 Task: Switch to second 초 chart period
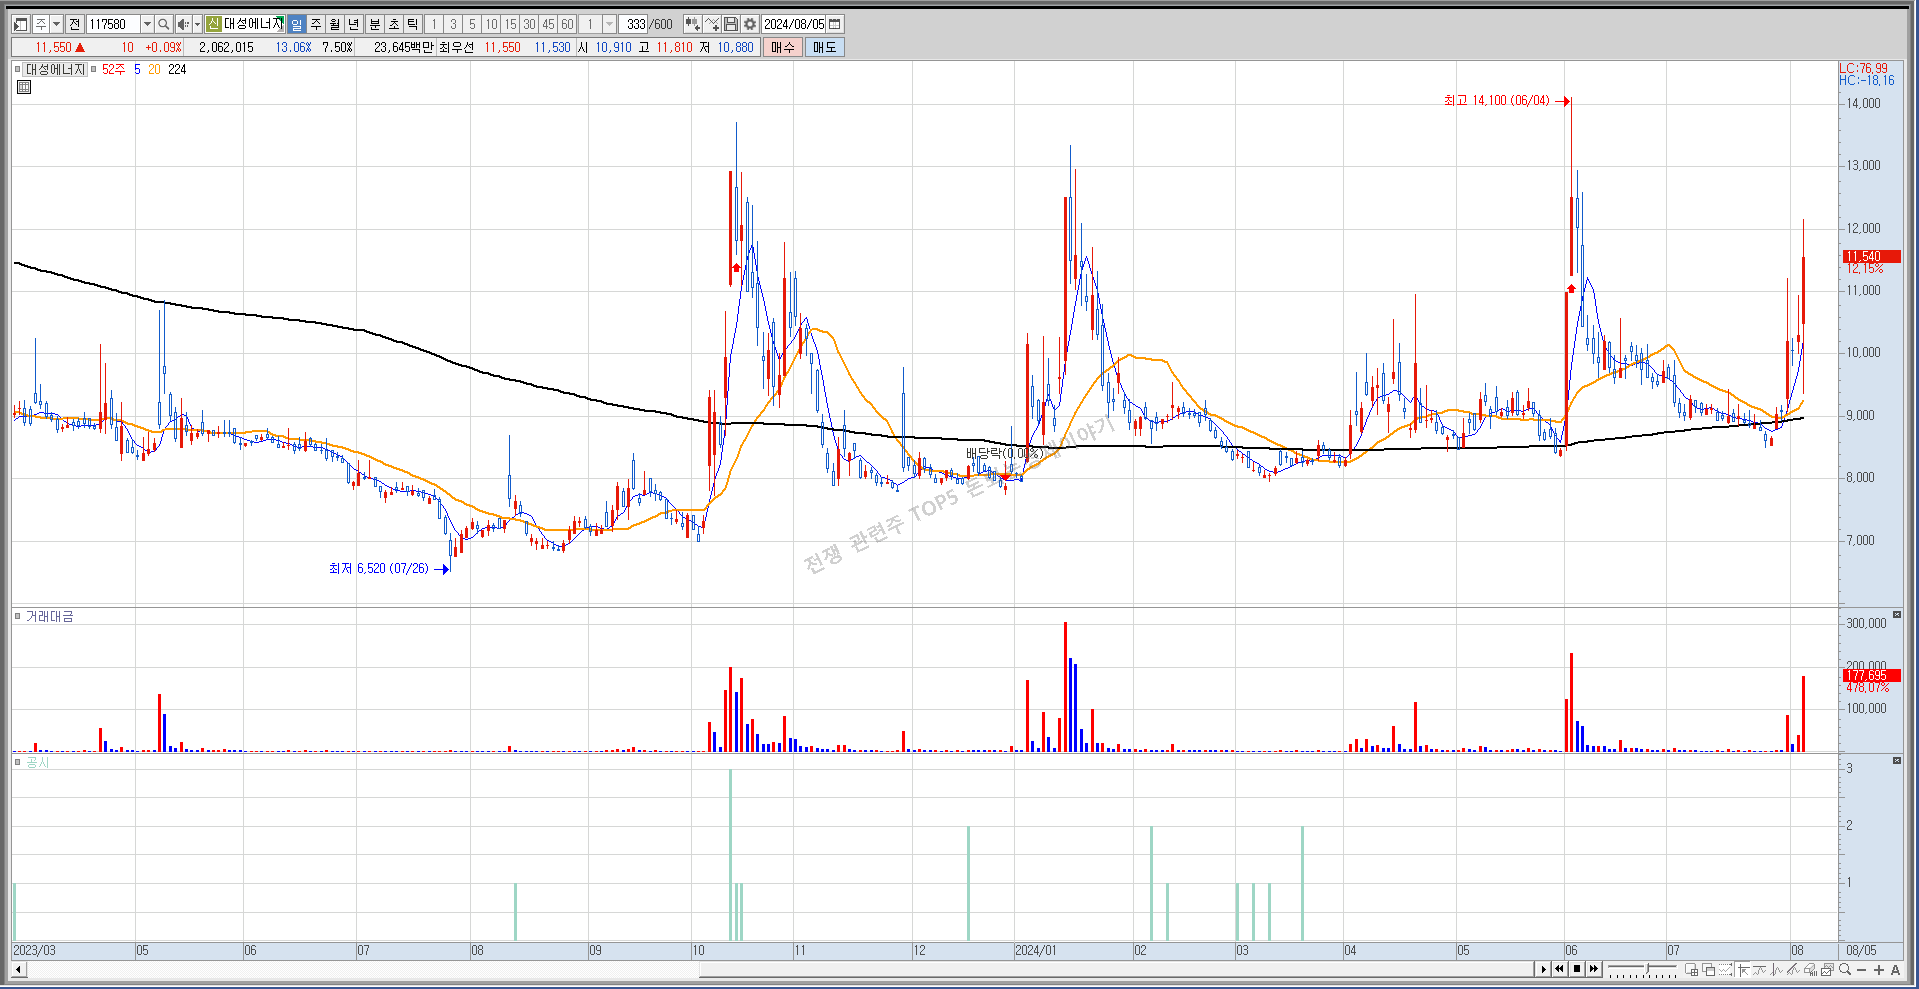coord(394,24)
